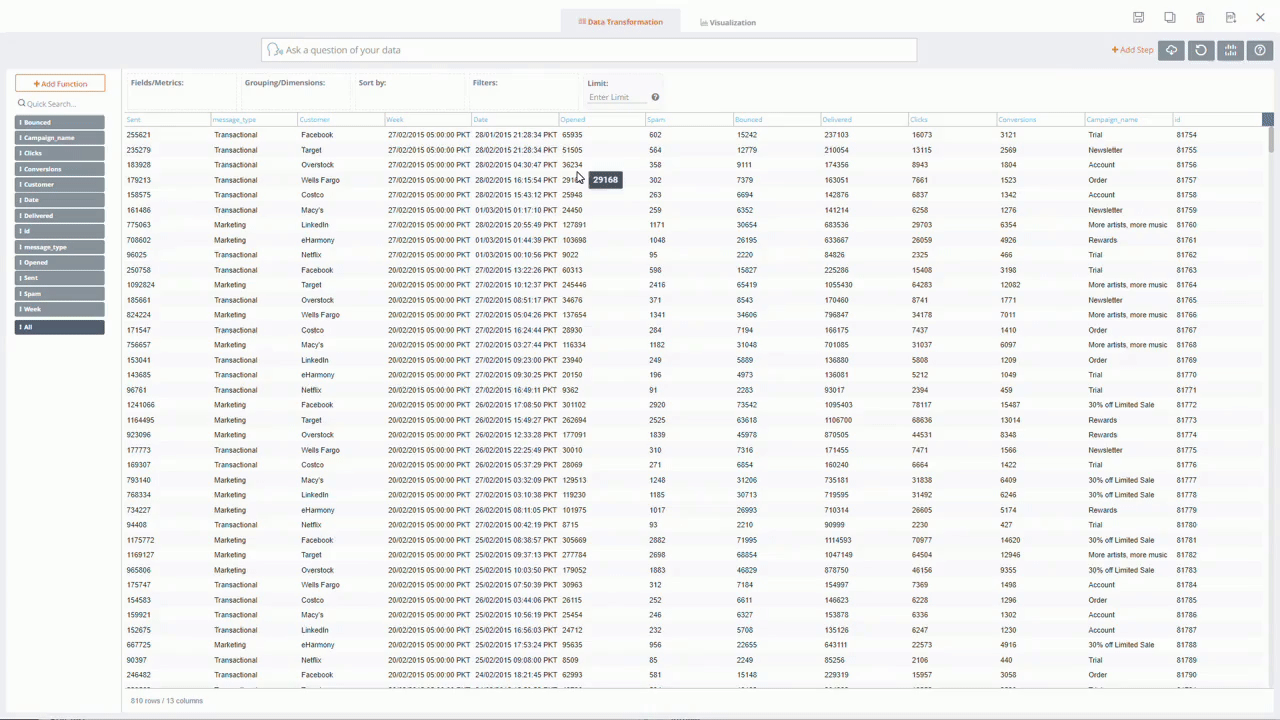The height and width of the screenshot is (720, 1280).
Task: Click the Enter Limit input field
Action: coord(617,97)
